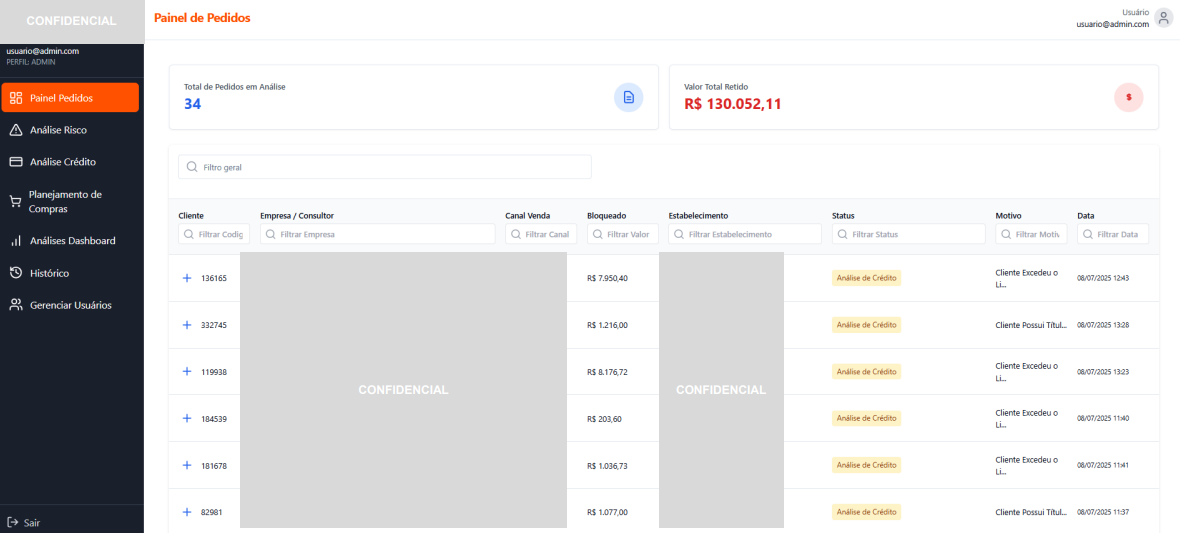1180x533 pixels.
Task: Expand row for cliente 332745
Action: click(187, 325)
